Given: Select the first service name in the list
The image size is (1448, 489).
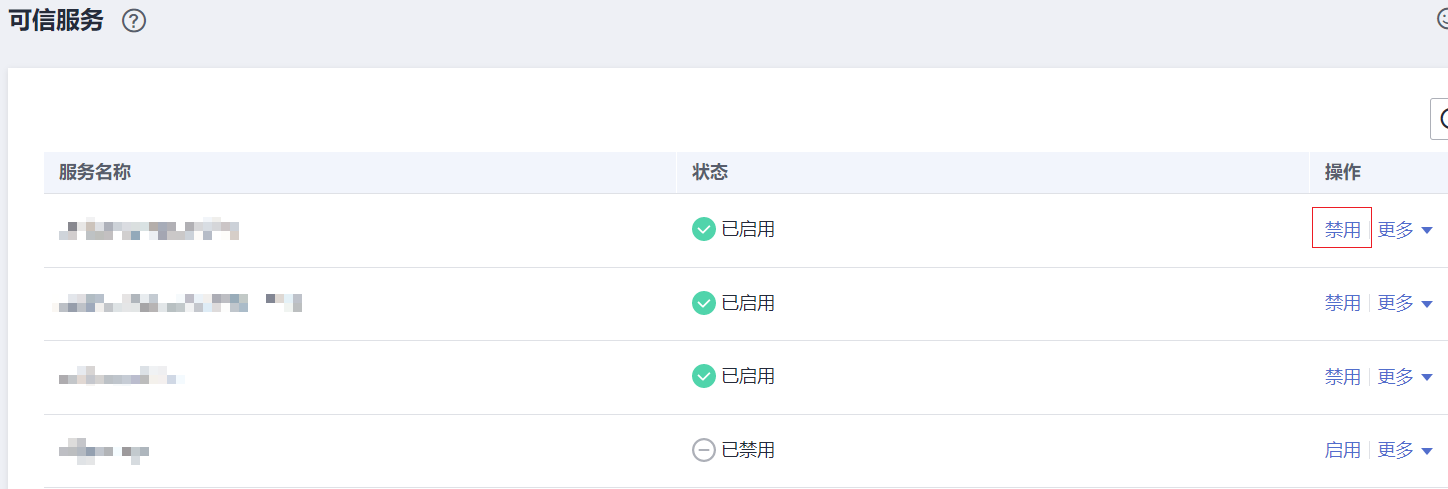Looking at the screenshot, I should pyautogui.click(x=148, y=231).
